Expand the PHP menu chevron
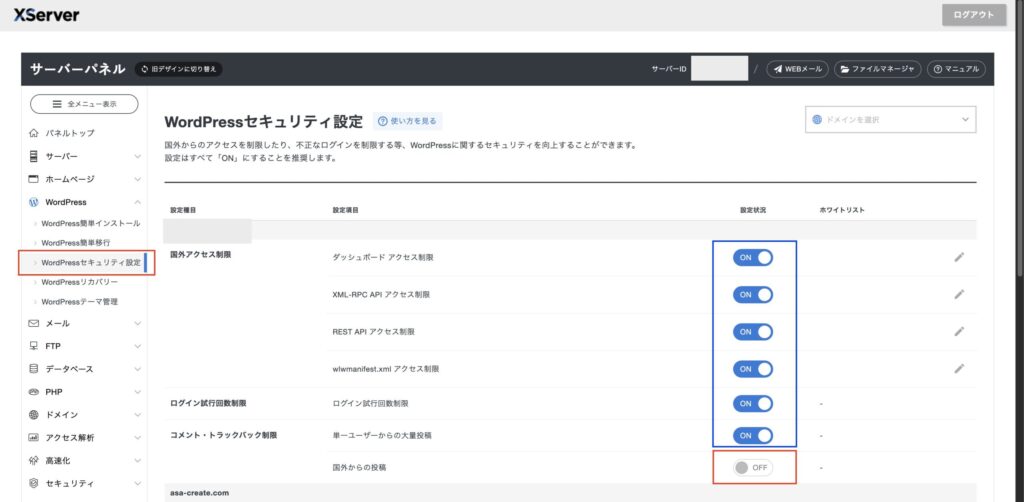 point(137,392)
